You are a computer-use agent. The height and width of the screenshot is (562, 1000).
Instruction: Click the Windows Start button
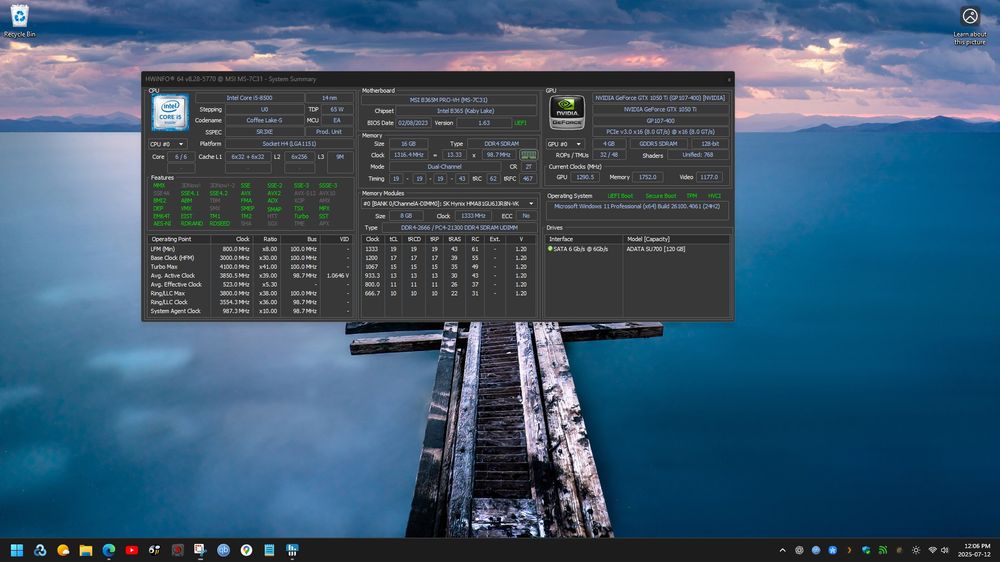[17, 550]
